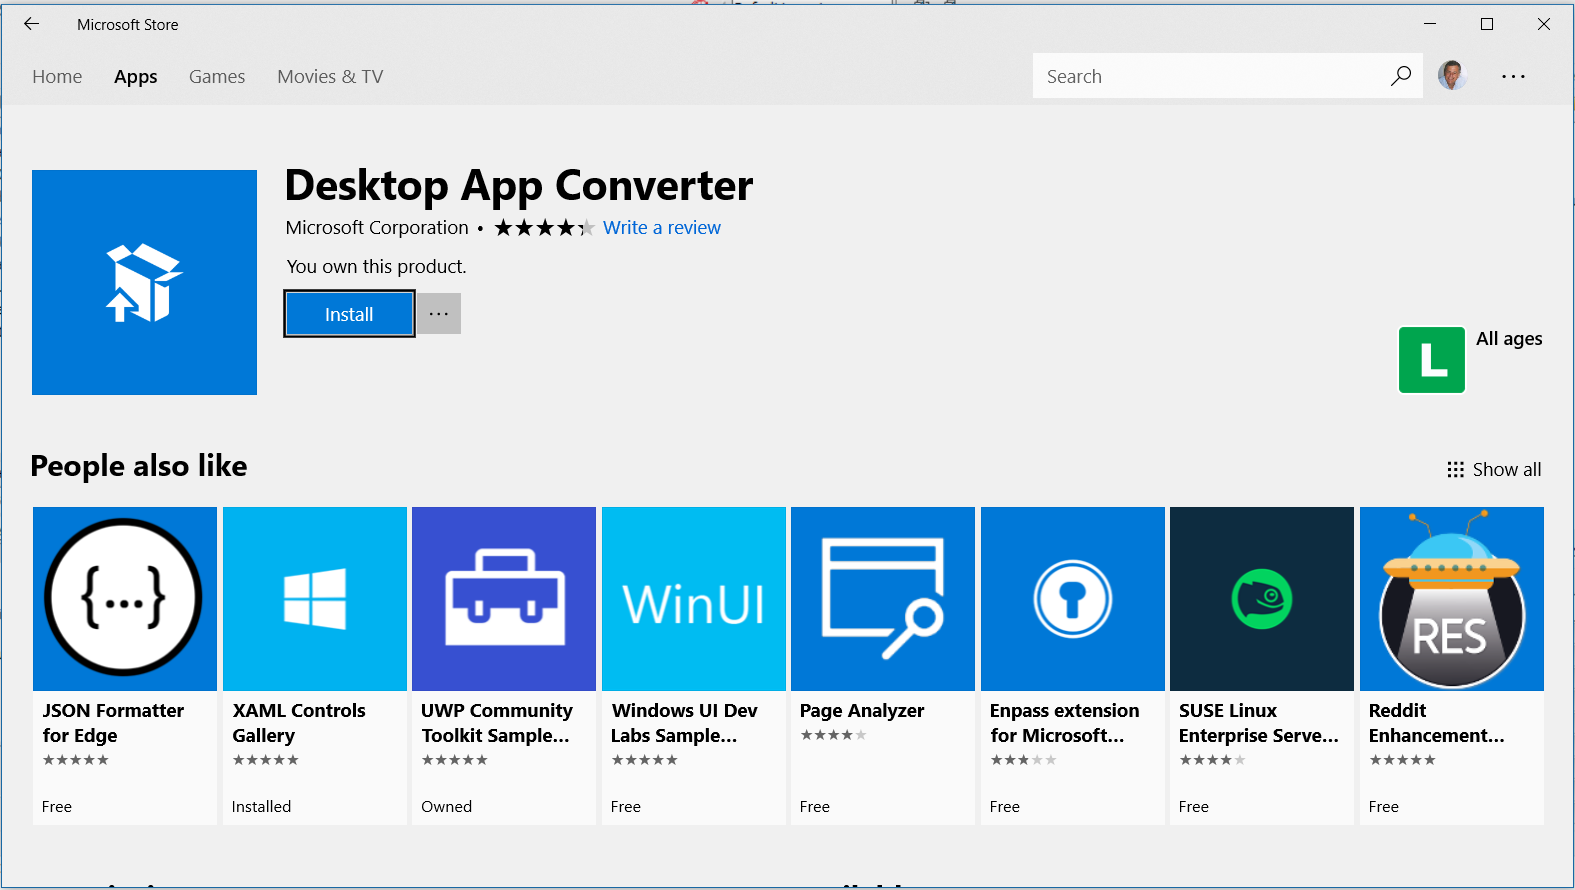The width and height of the screenshot is (1575, 890).
Task: Close the Microsoft Store window
Action: (1544, 24)
